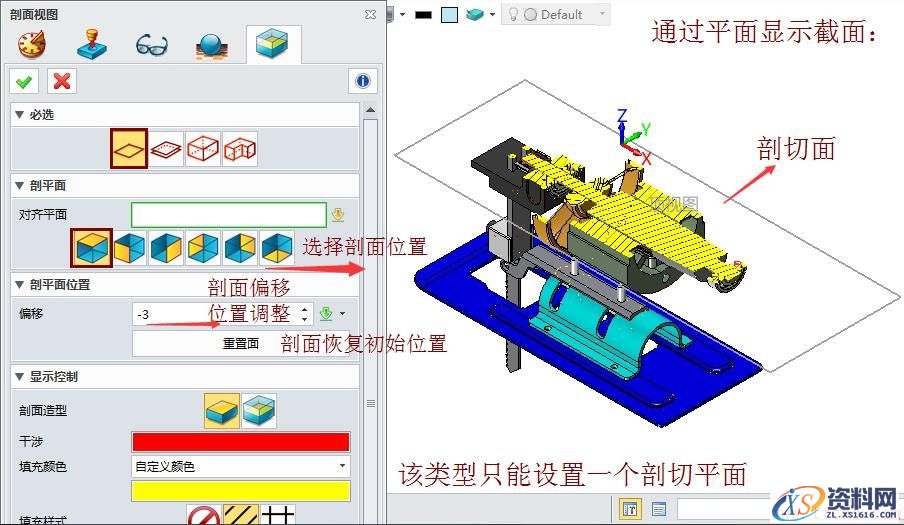The image size is (904, 525).
Task: Select the solid 剖面造型 icon
Action: pos(222,411)
